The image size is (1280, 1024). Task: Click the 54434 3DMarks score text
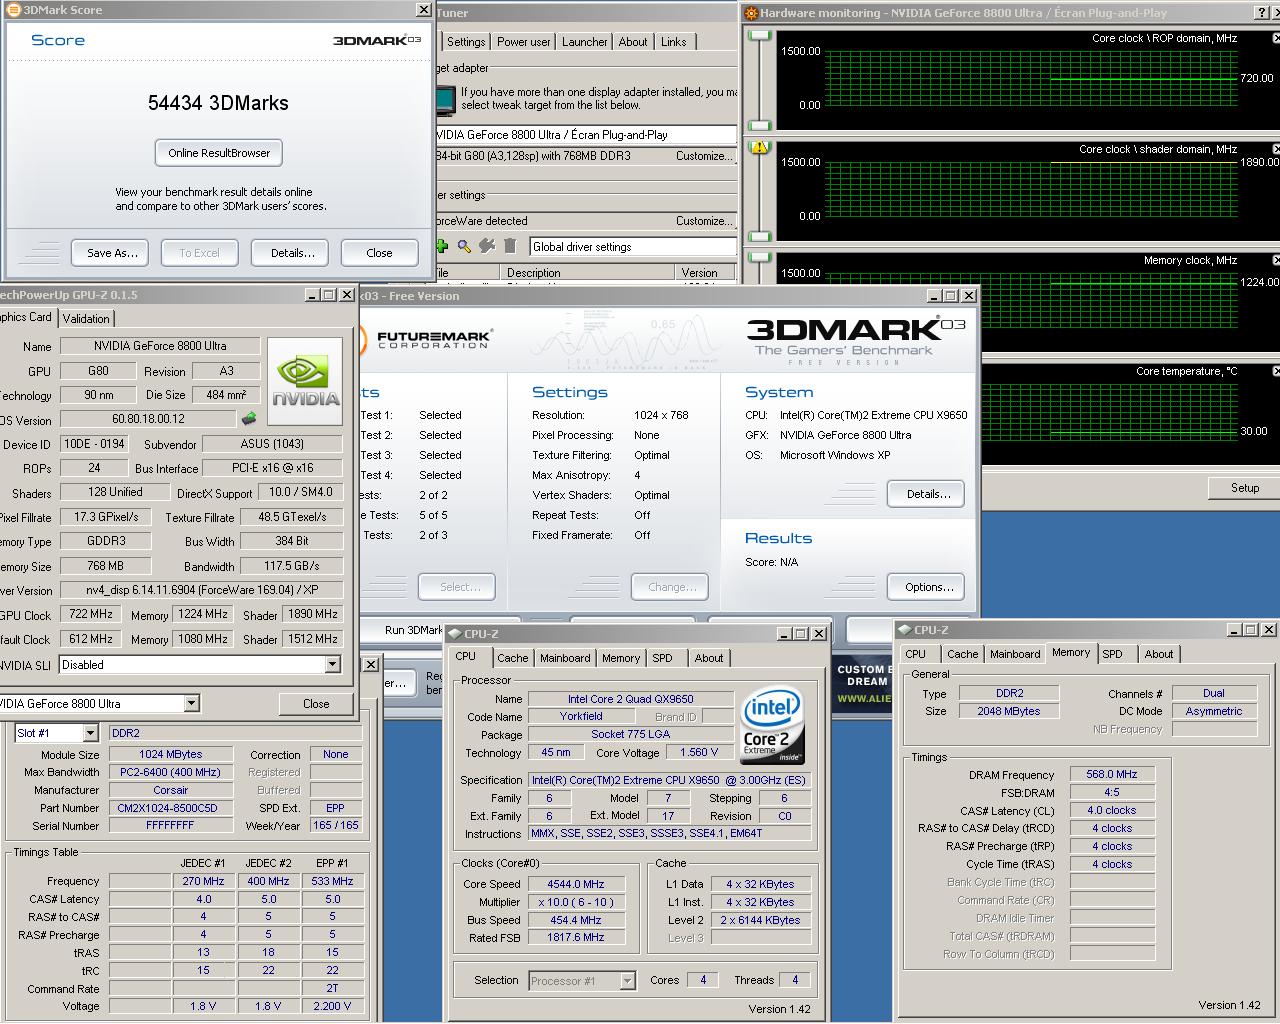(218, 103)
